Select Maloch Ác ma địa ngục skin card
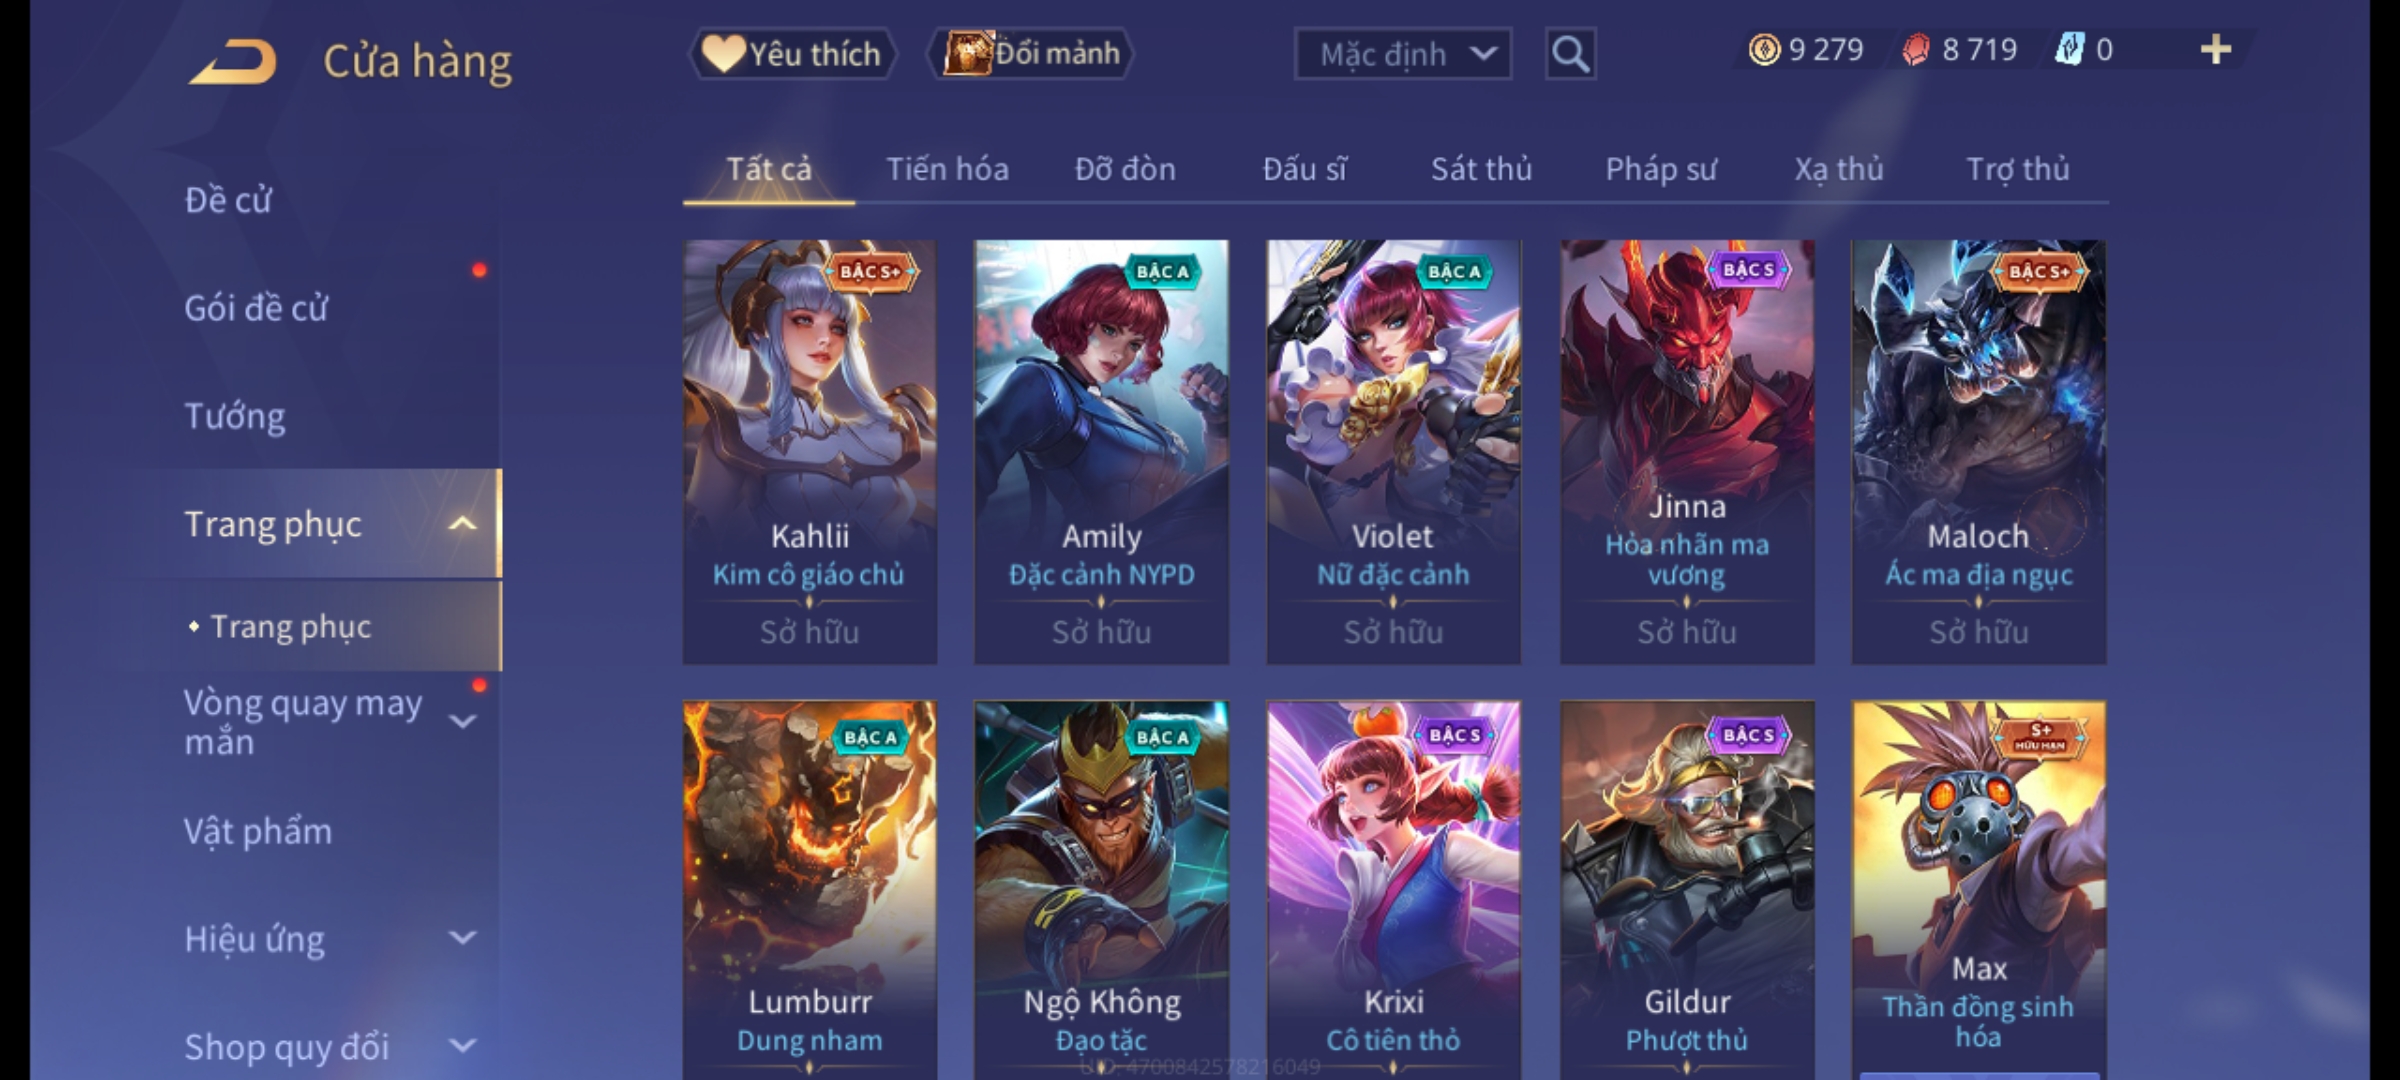The width and height of the screenshot is (2400, 1080). pyautogui.click(x=1979, y=452)
